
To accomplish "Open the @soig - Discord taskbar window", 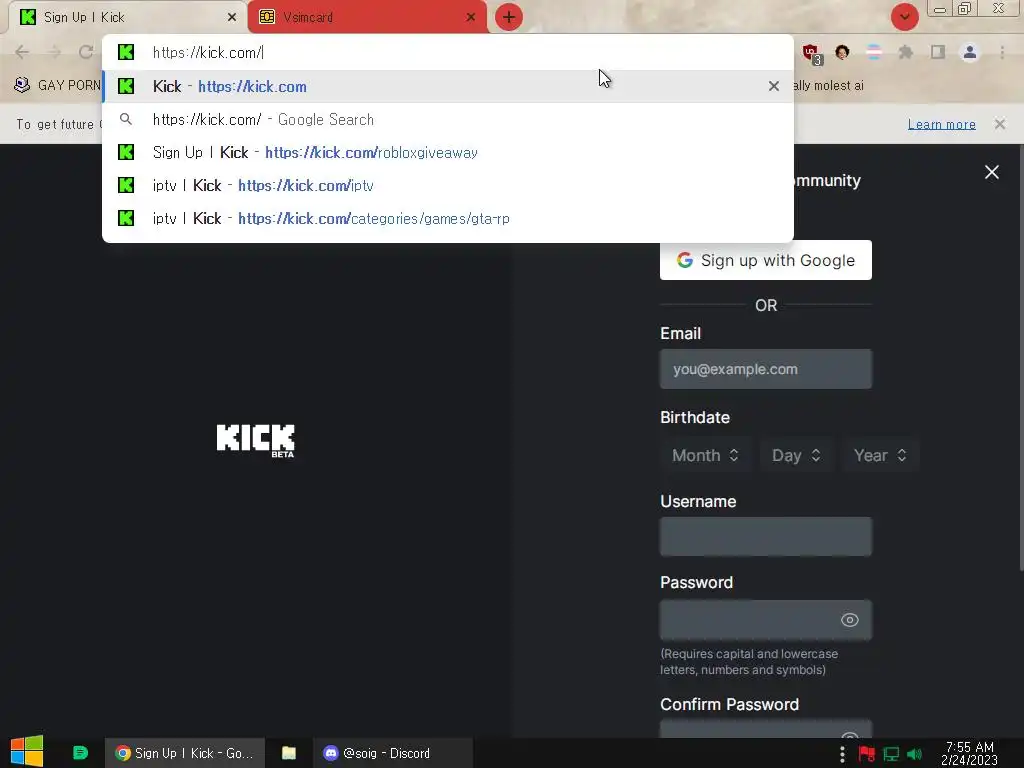I will point(392,753).
